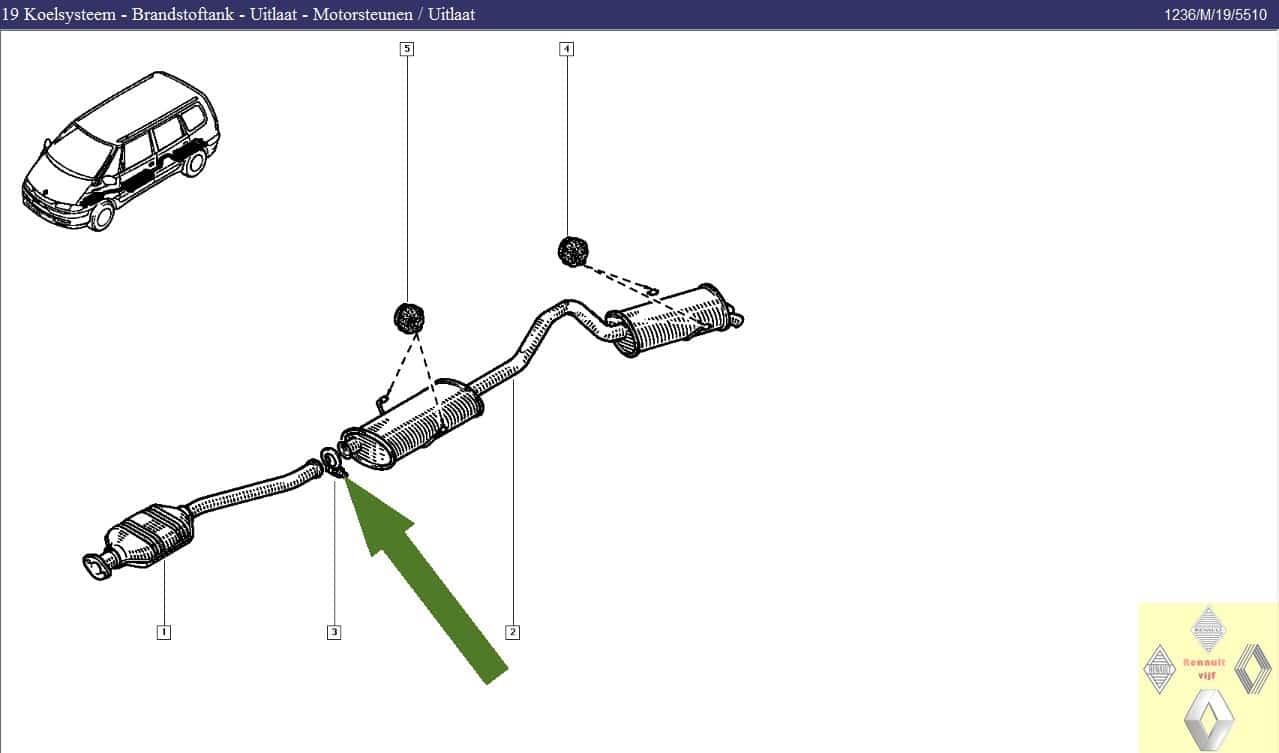Click the left striped Renault diamond logo
The image size is (1279, 753).
tap(1159, 668)
